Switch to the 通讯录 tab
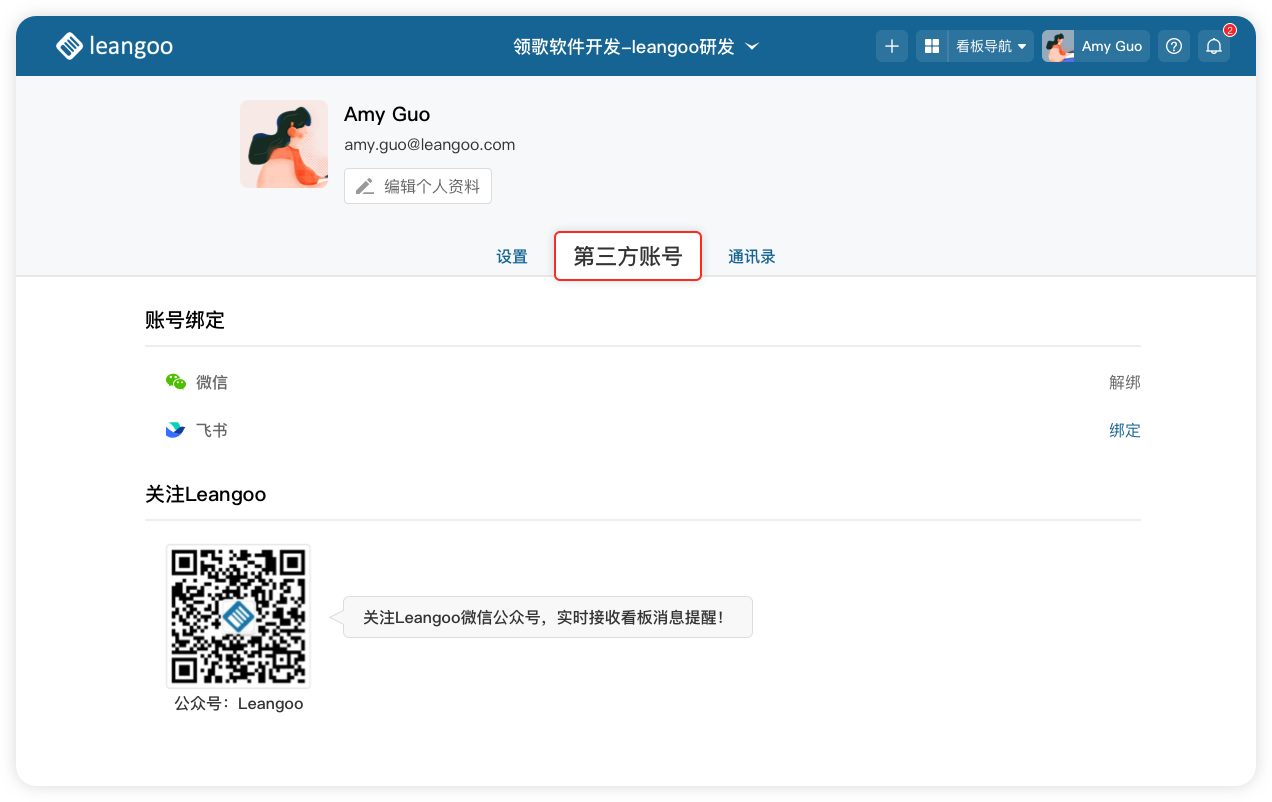 click(752, 257)
